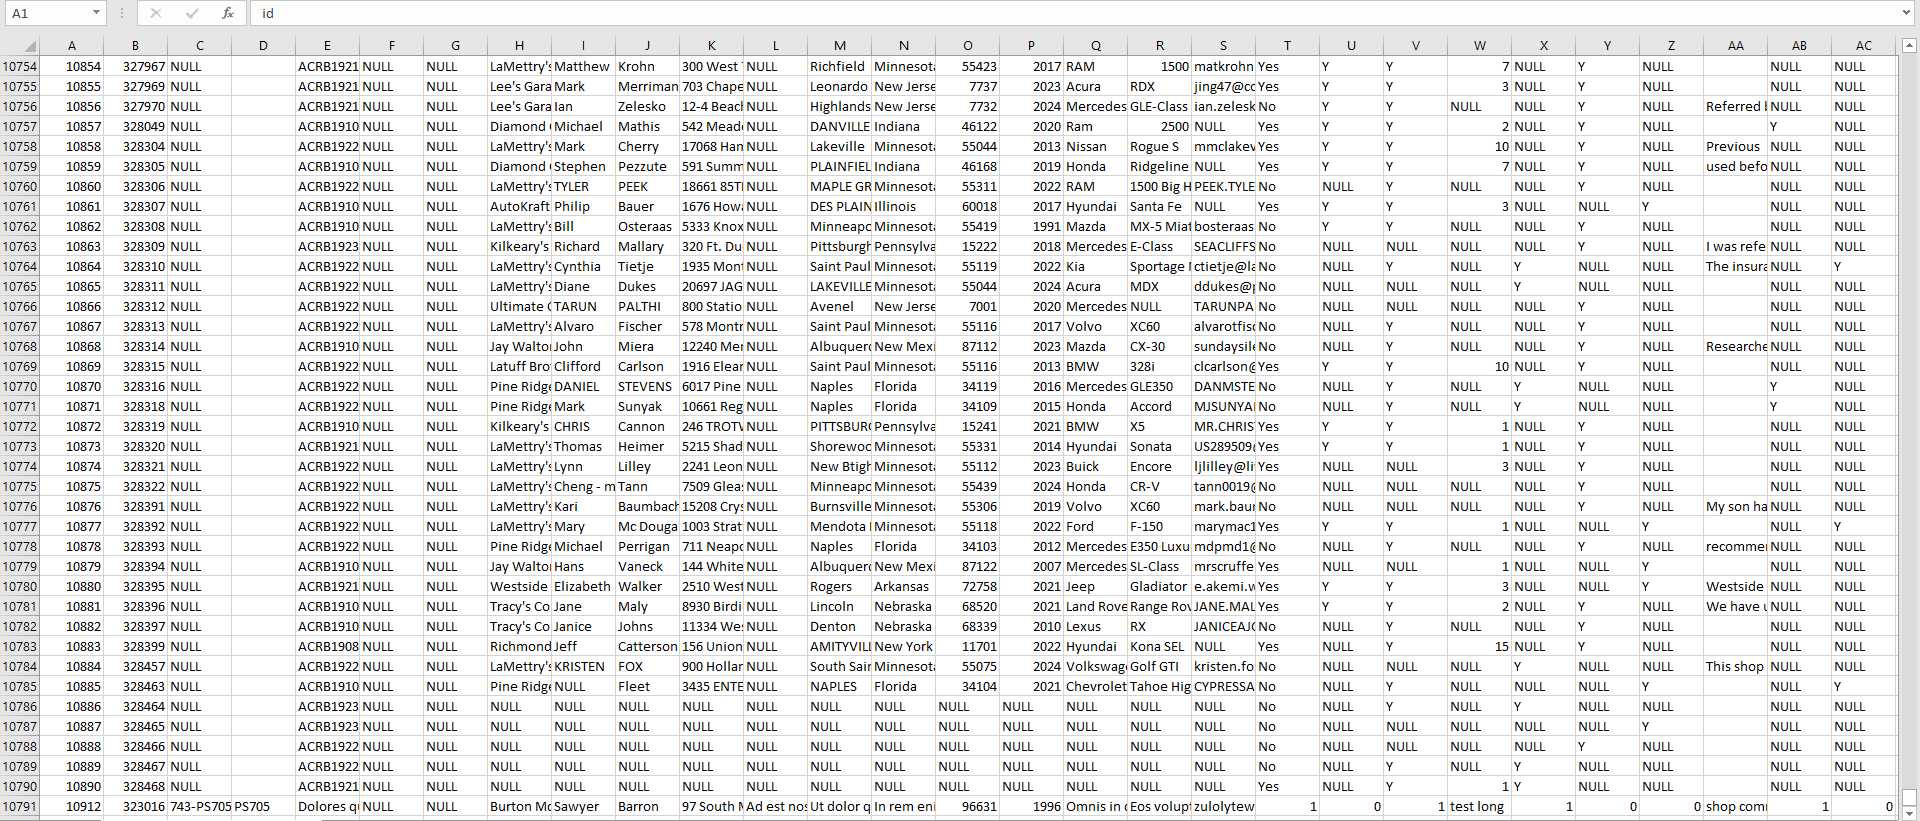
Task: Select column AA header
Action: (x=1735, y=46)
